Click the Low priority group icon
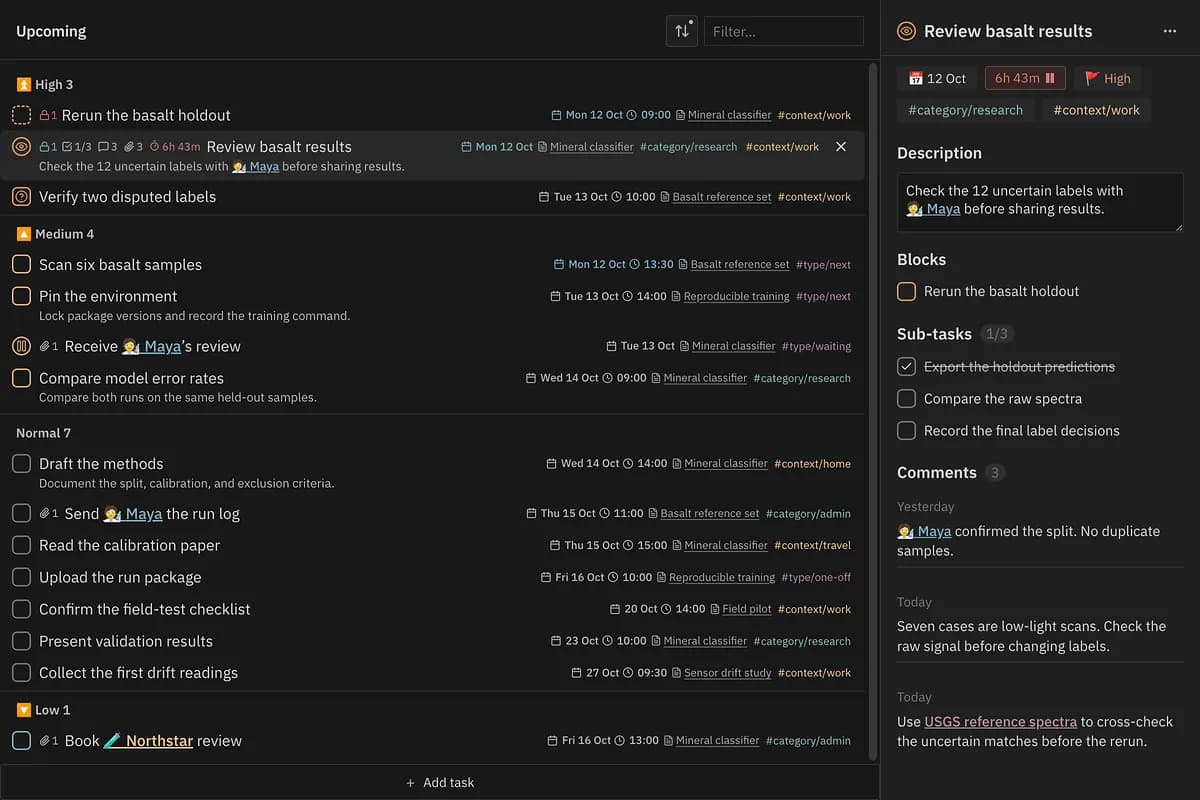This screenshot has width=1200, height=800. click(24, 710)
